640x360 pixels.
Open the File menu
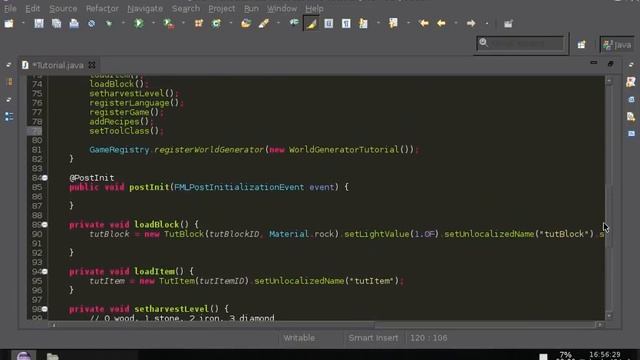pyautogui.click(x=10, y=8)
